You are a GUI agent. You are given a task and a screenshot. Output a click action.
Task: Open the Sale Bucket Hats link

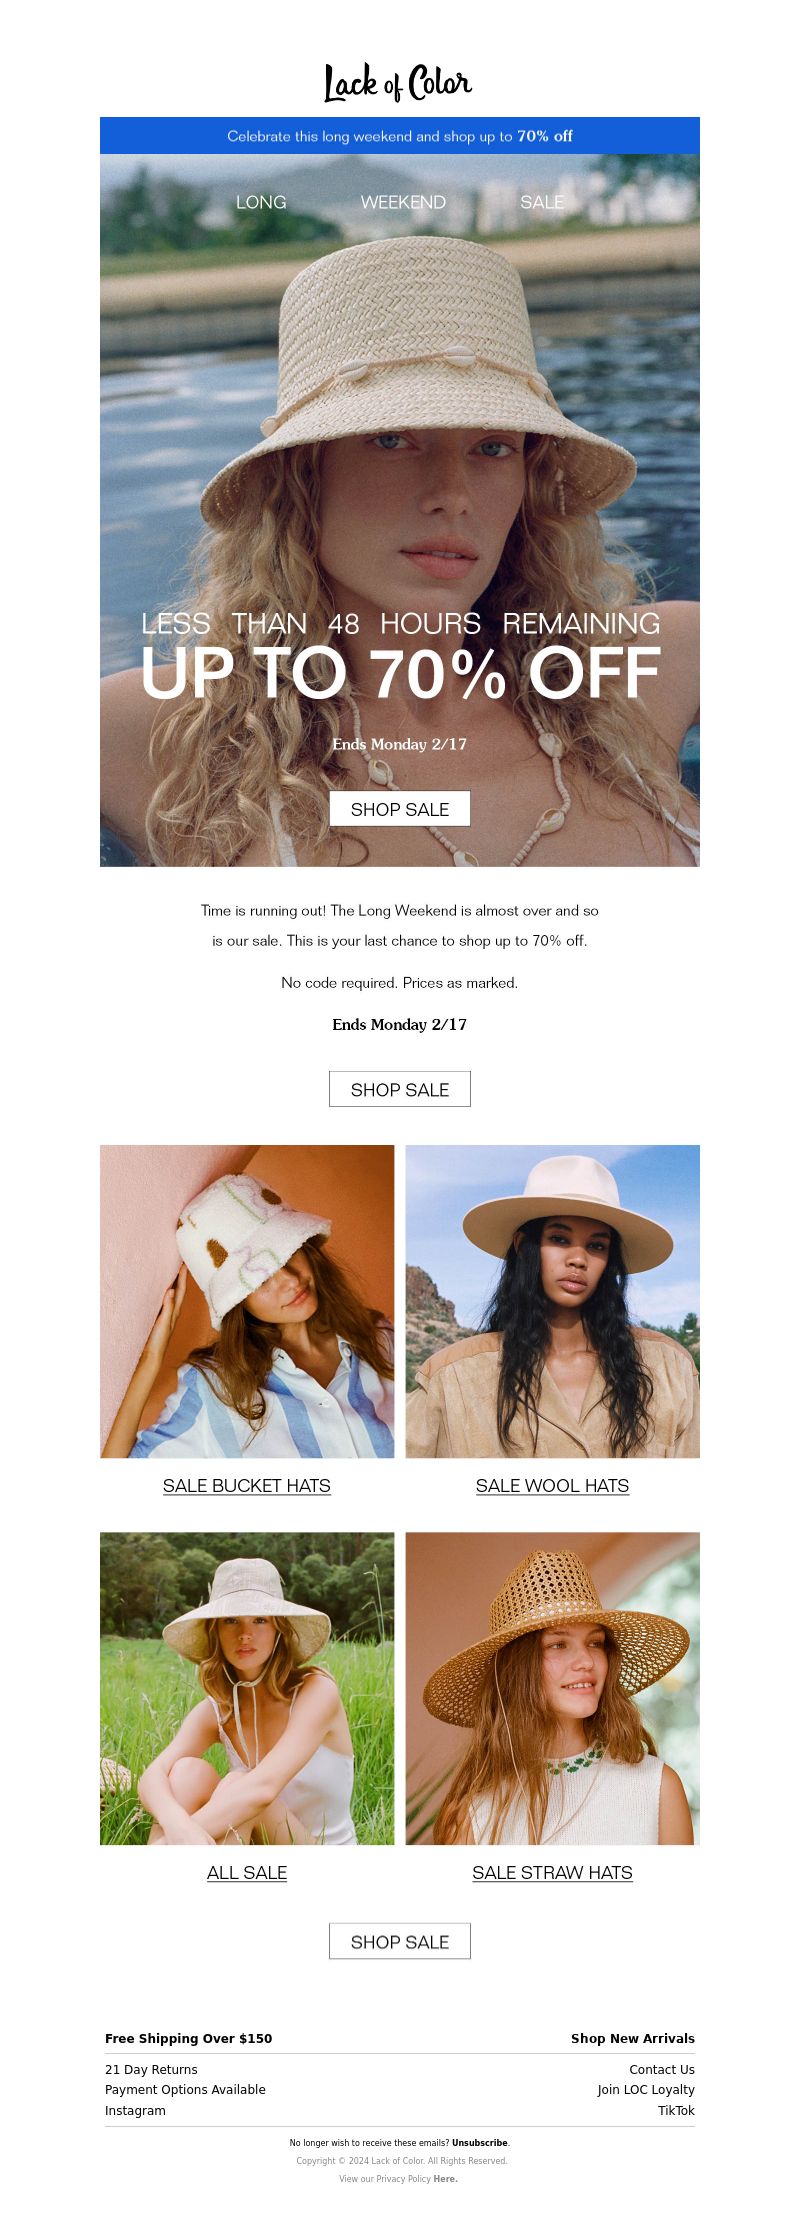[x=247, y=1485]
